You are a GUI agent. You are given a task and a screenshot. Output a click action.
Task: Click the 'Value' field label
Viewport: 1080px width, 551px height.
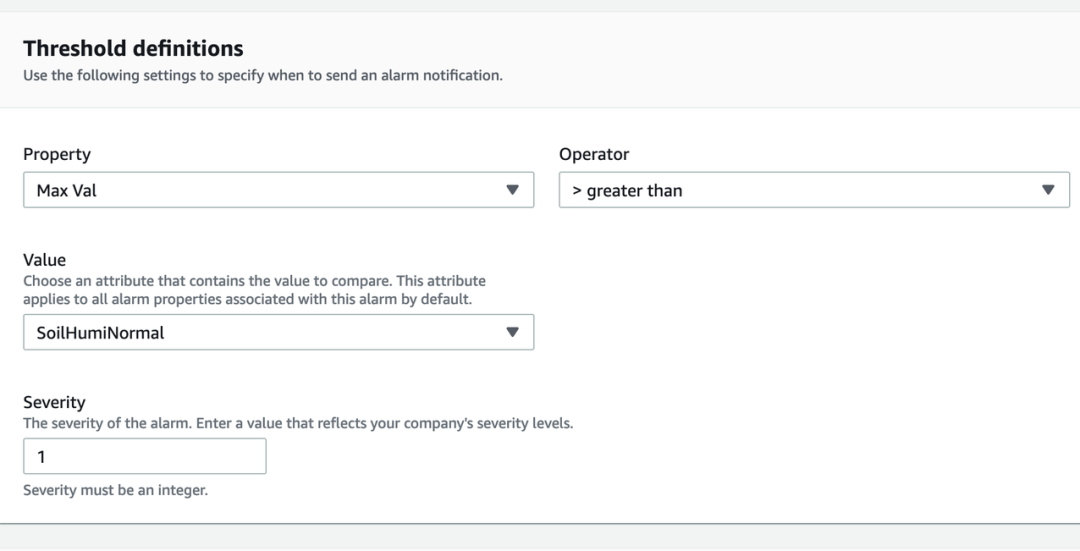(44, 260)
